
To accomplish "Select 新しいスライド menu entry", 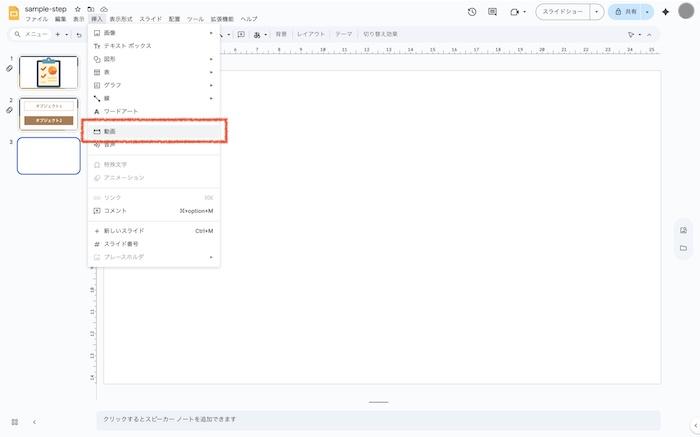I will 154,231.
